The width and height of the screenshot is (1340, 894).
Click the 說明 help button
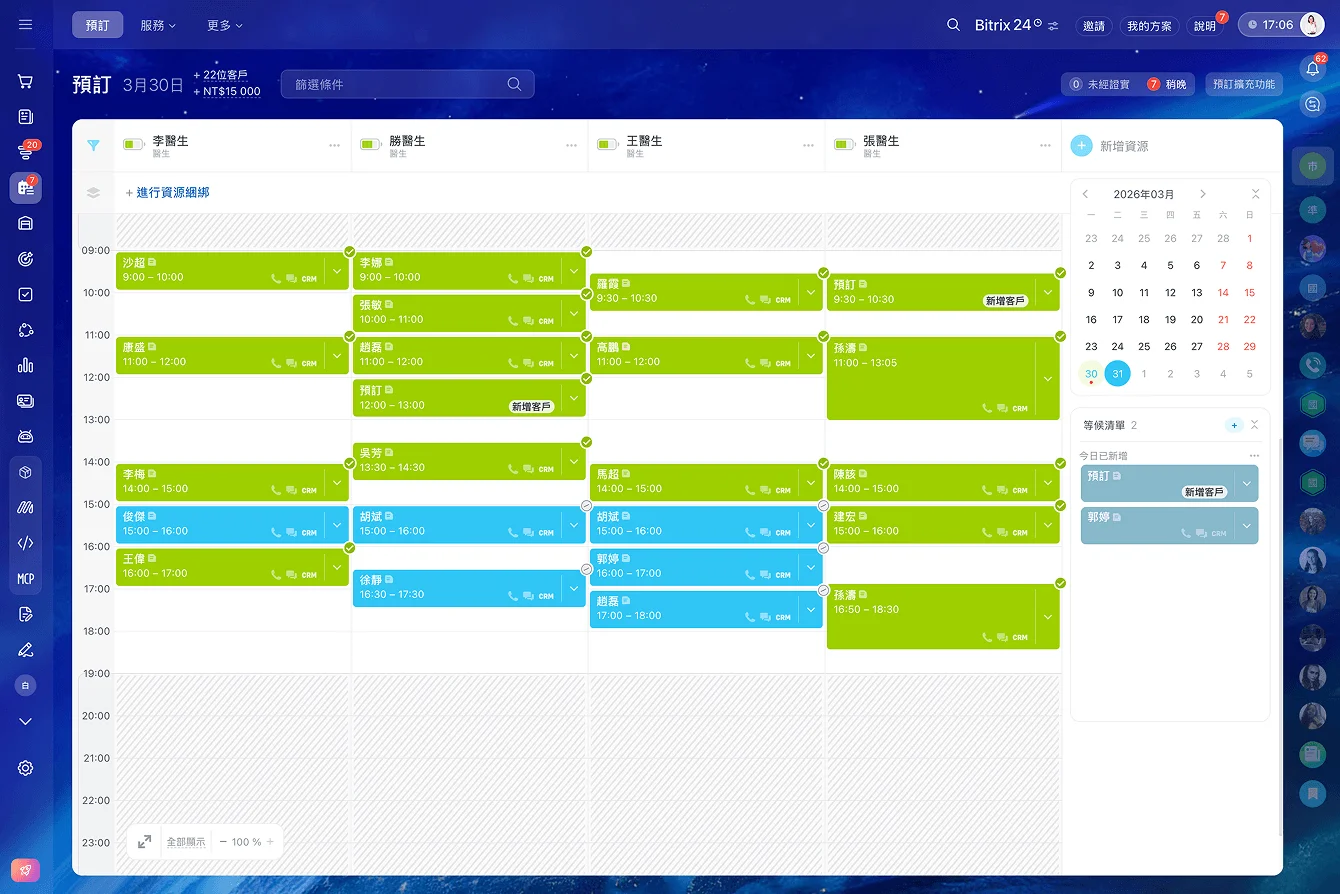(x=1205, y=26)
